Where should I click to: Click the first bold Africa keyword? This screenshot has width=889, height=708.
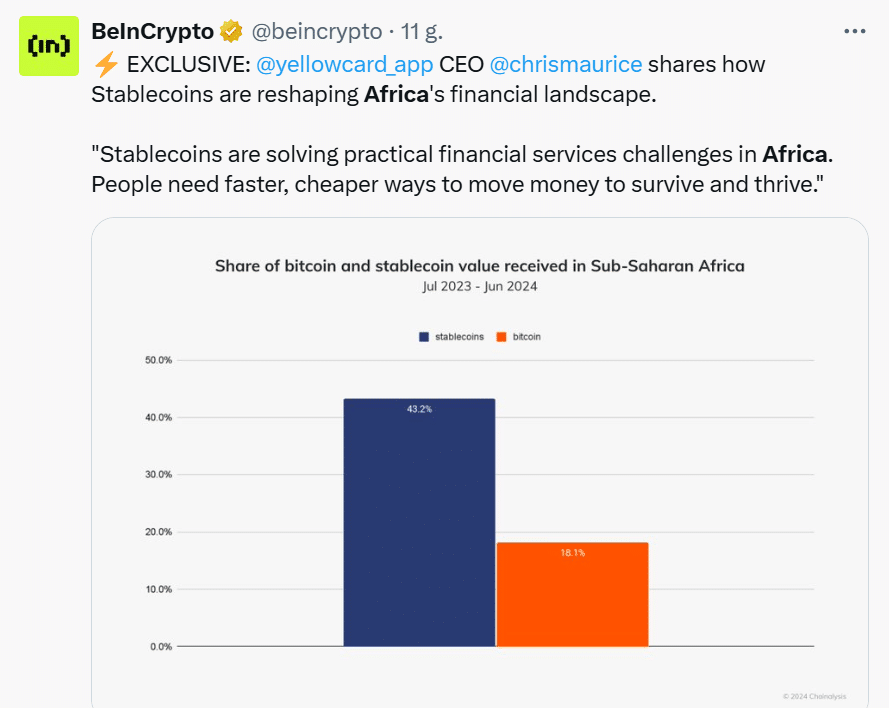pos(396,95)
